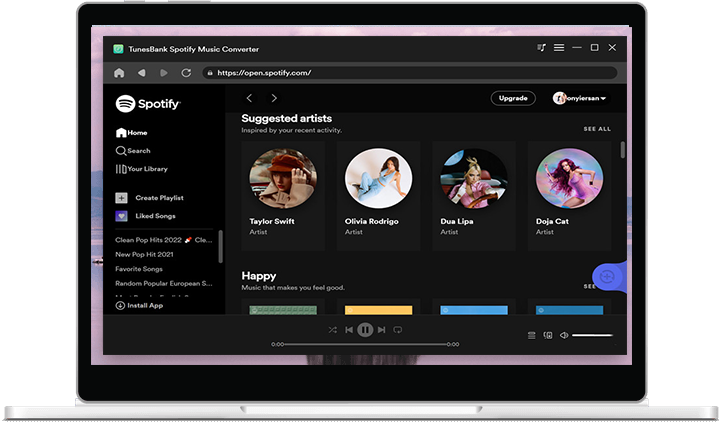
Task: Go back with the toolbar back arrow
Action: click(x=141, y=73)
